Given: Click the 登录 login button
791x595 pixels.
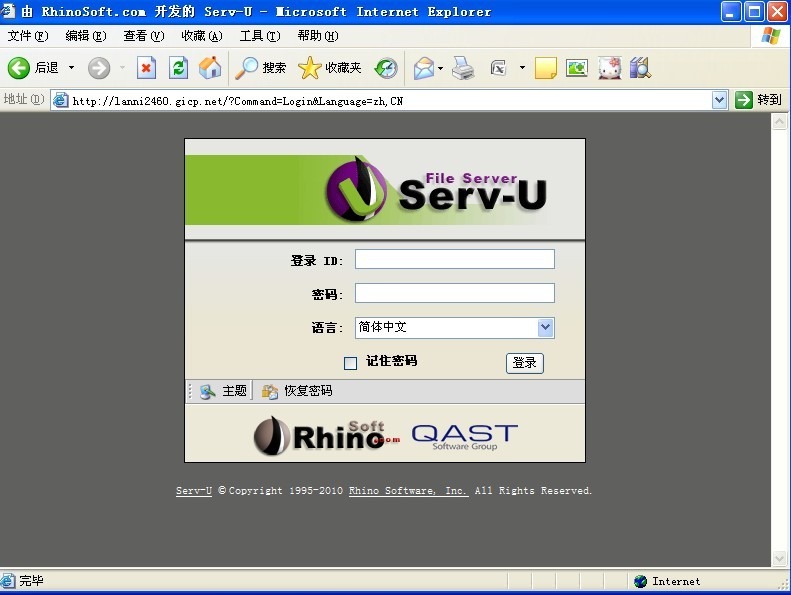Looking at the screenshot, I should [x=525, y=363].
